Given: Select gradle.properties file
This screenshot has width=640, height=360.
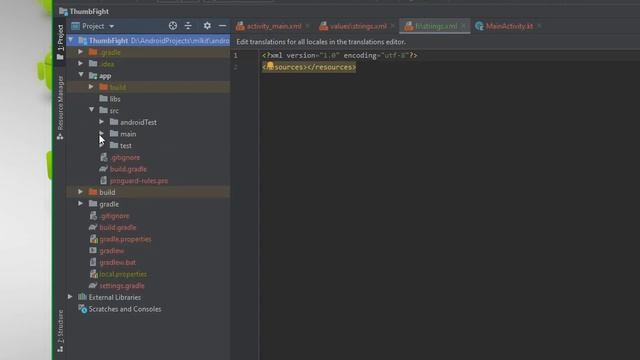Looking at the screenshot, I should tap(125, 239).
